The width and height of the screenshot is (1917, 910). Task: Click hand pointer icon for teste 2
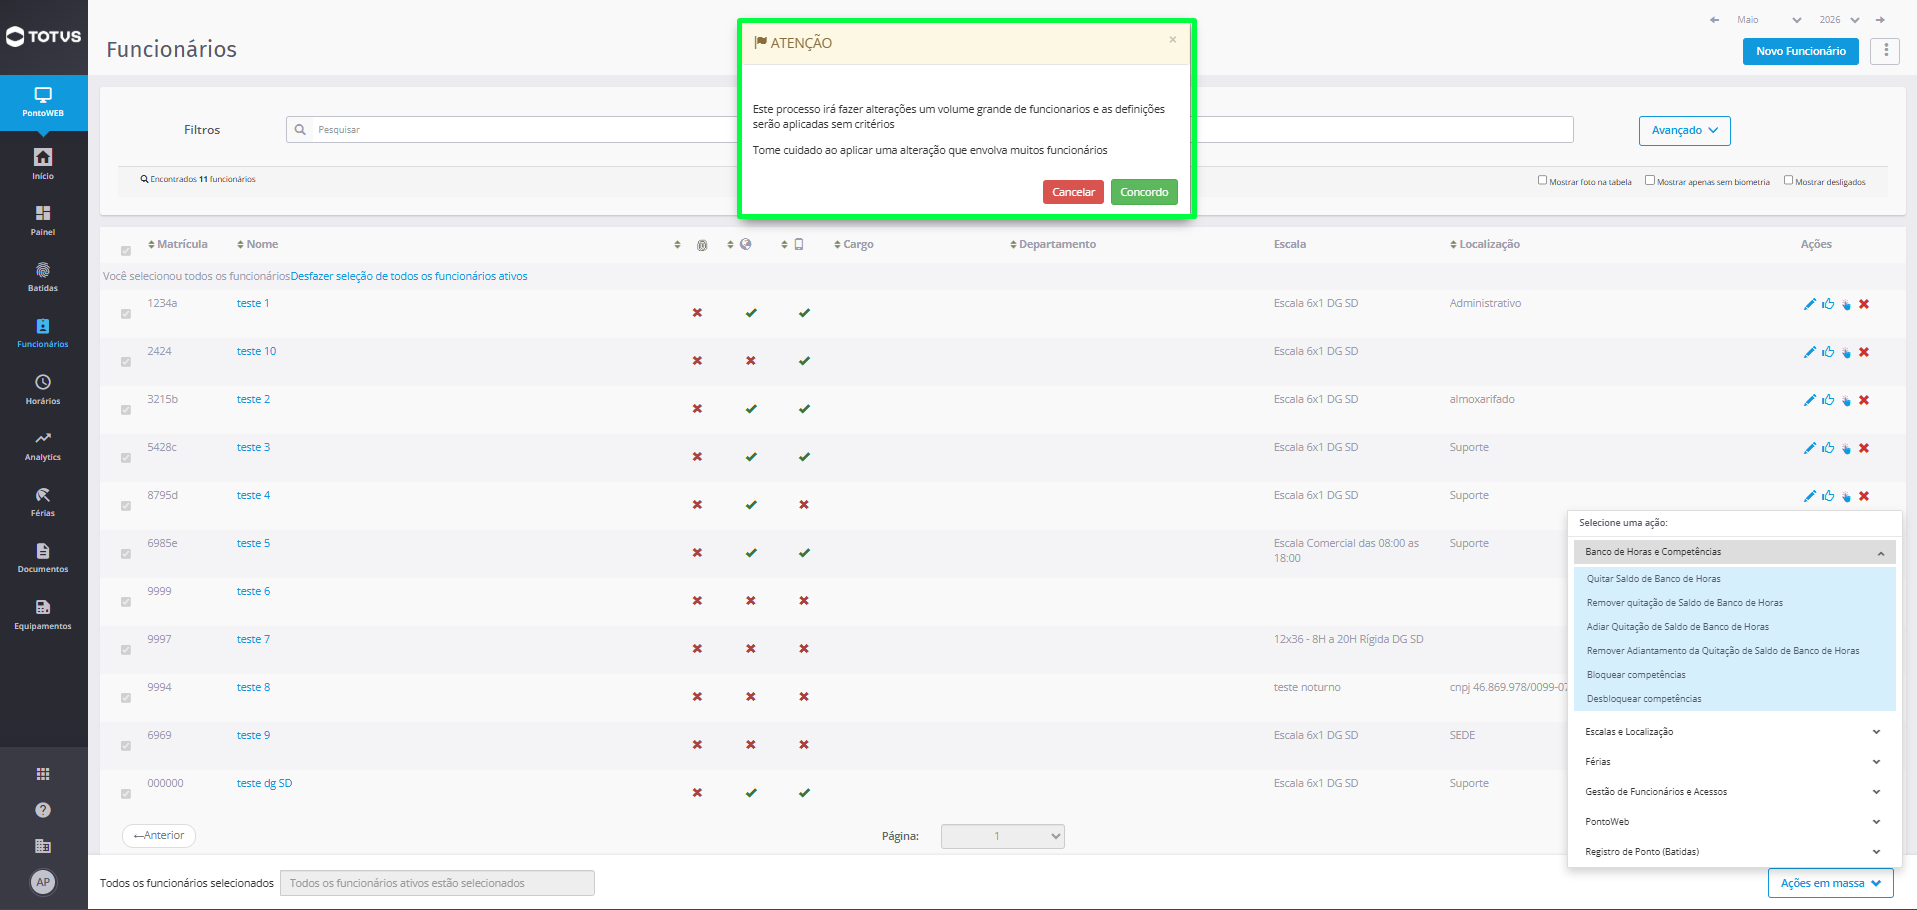point(1846,400)
